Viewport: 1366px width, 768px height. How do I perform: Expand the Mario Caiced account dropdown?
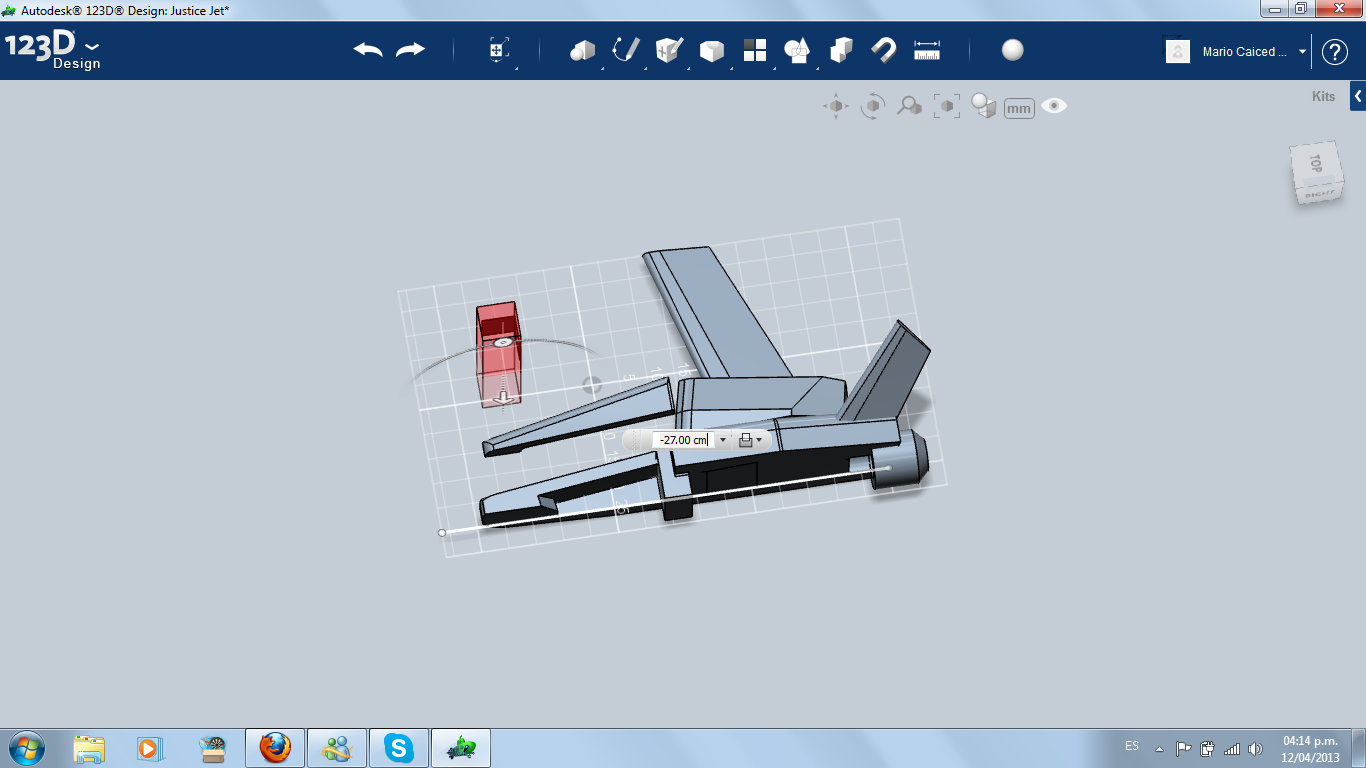click(1303, 52)
